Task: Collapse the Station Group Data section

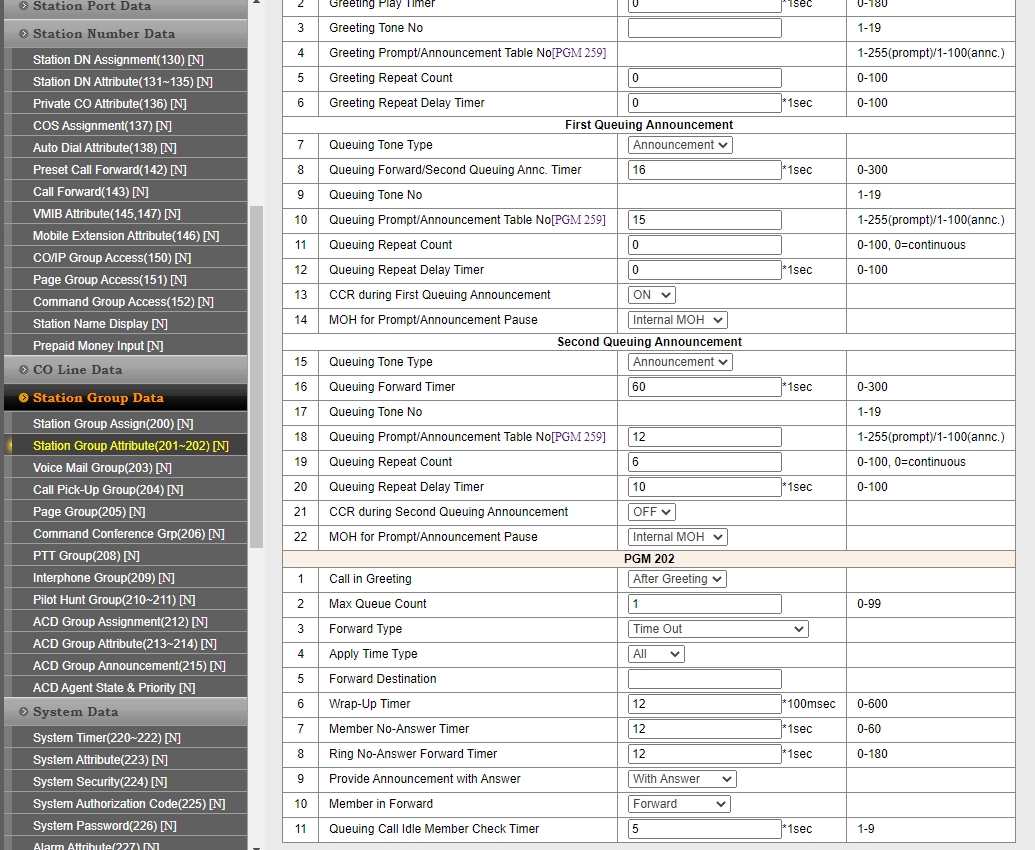Action: click(98, 398)
